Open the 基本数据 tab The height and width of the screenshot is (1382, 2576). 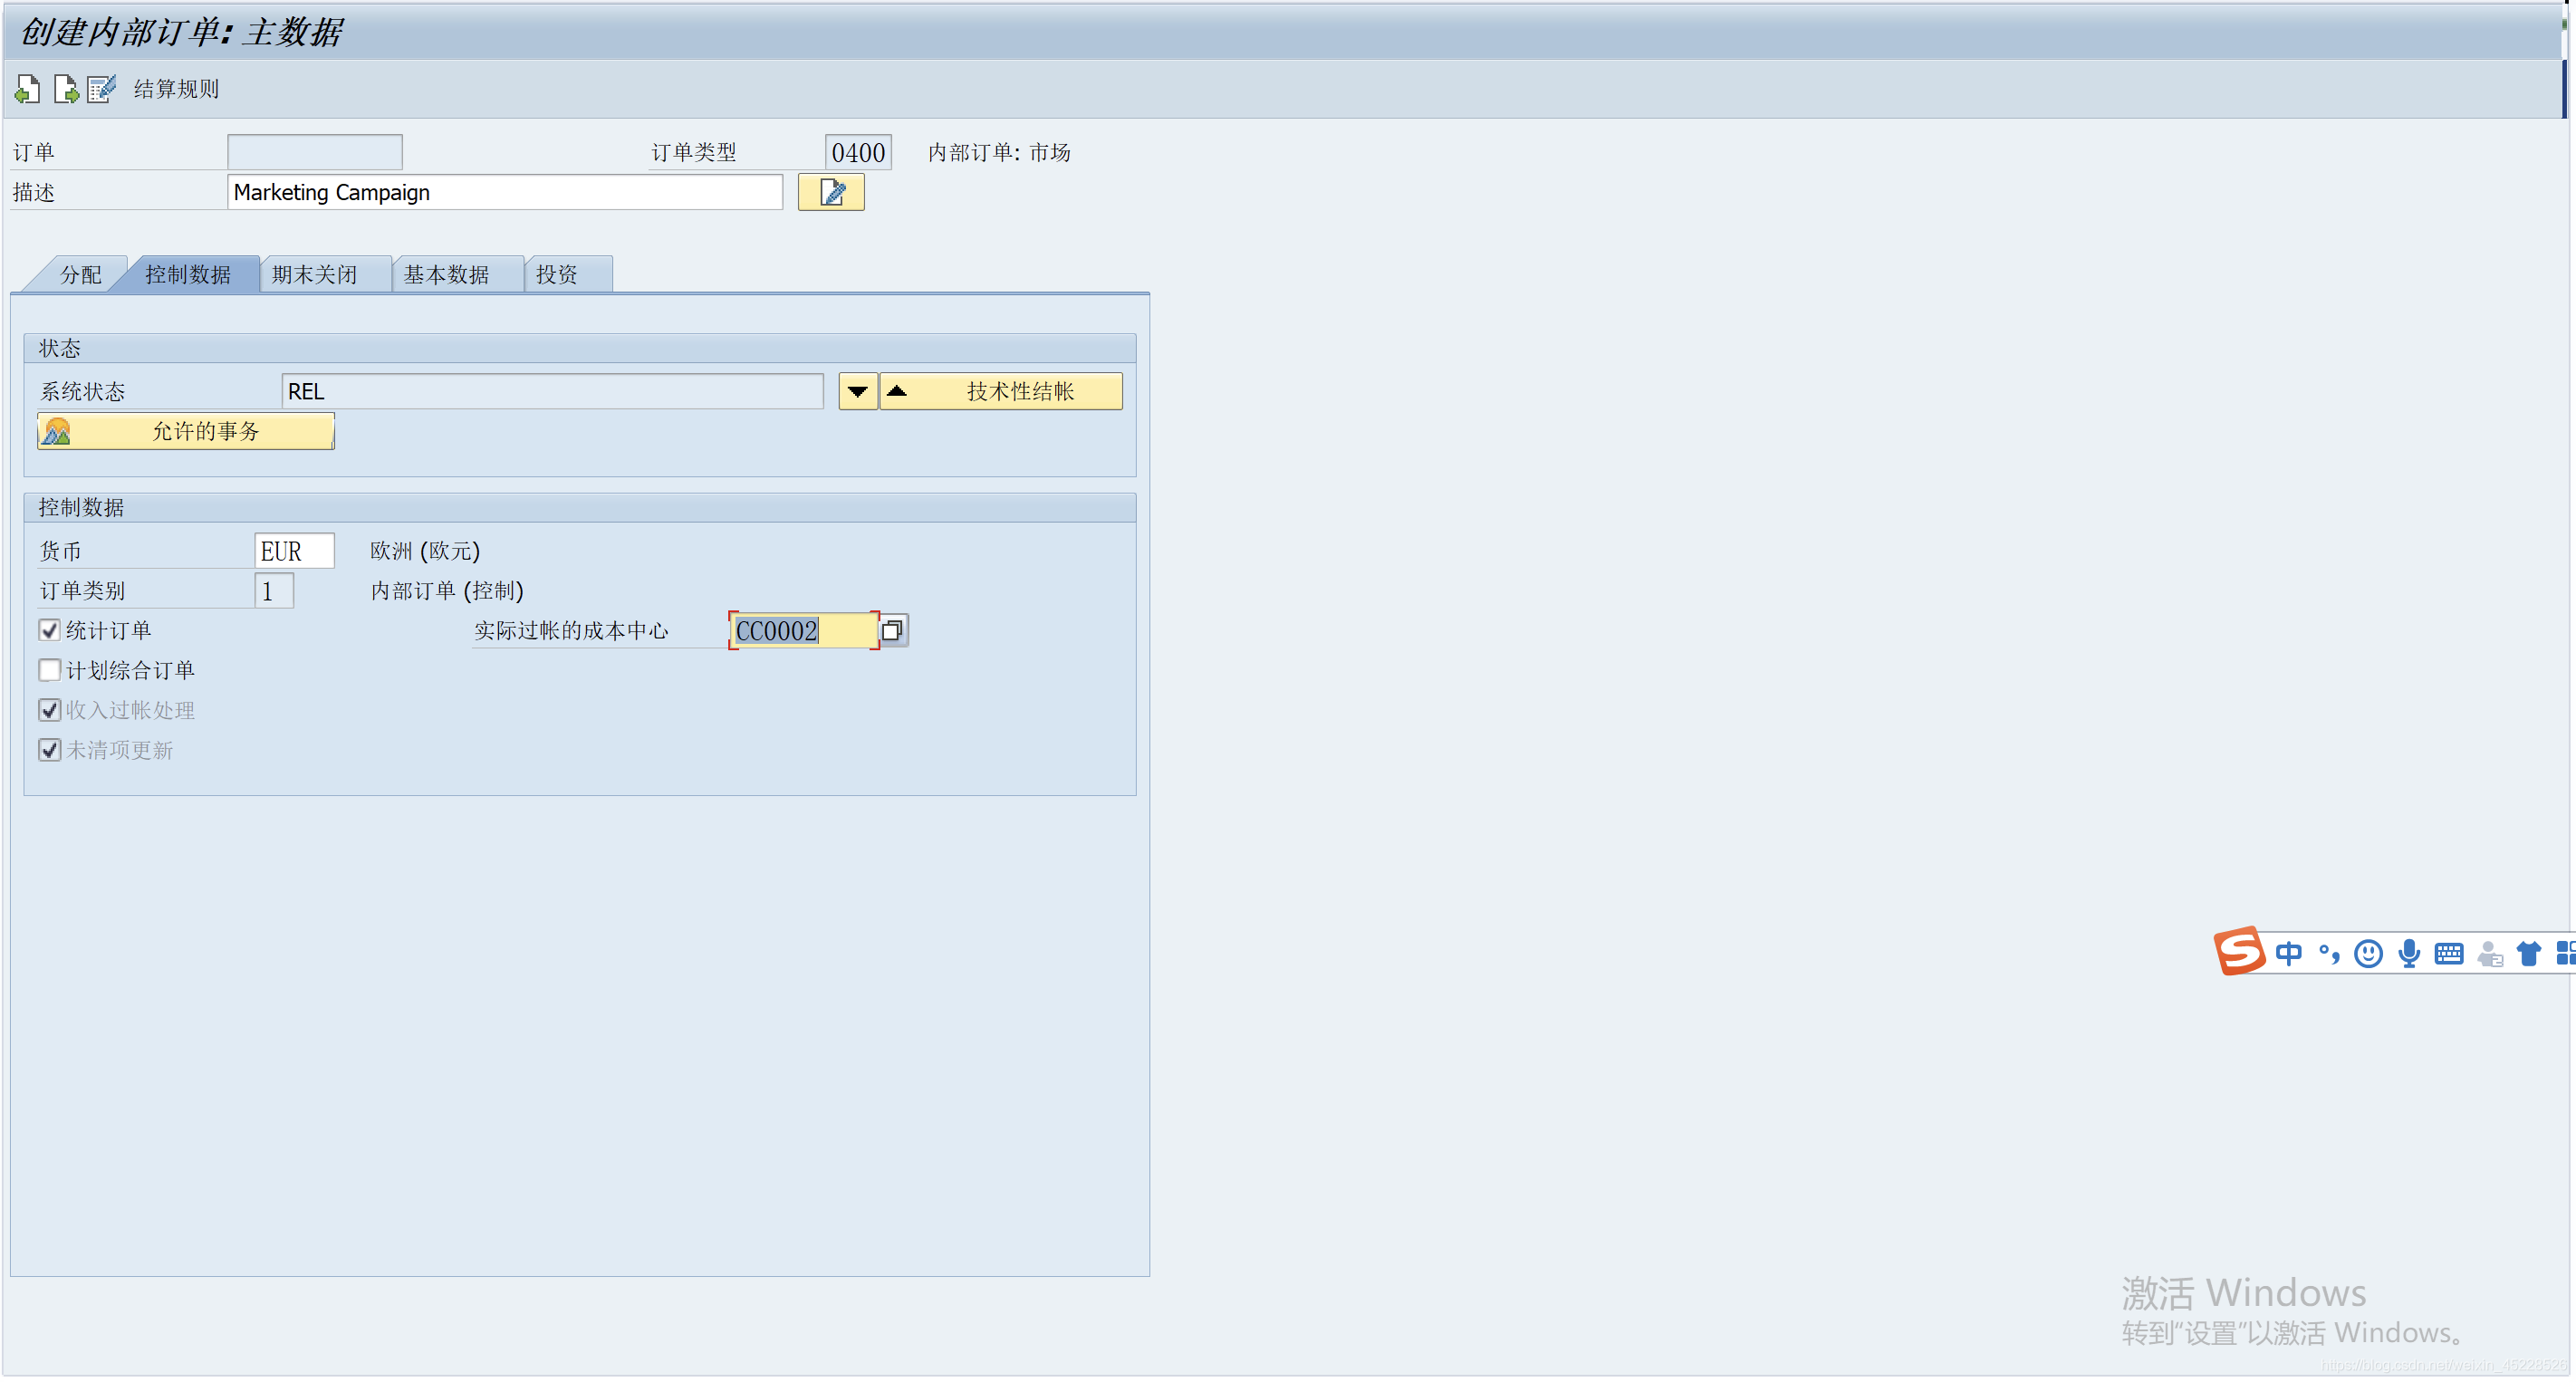(447, 275)
